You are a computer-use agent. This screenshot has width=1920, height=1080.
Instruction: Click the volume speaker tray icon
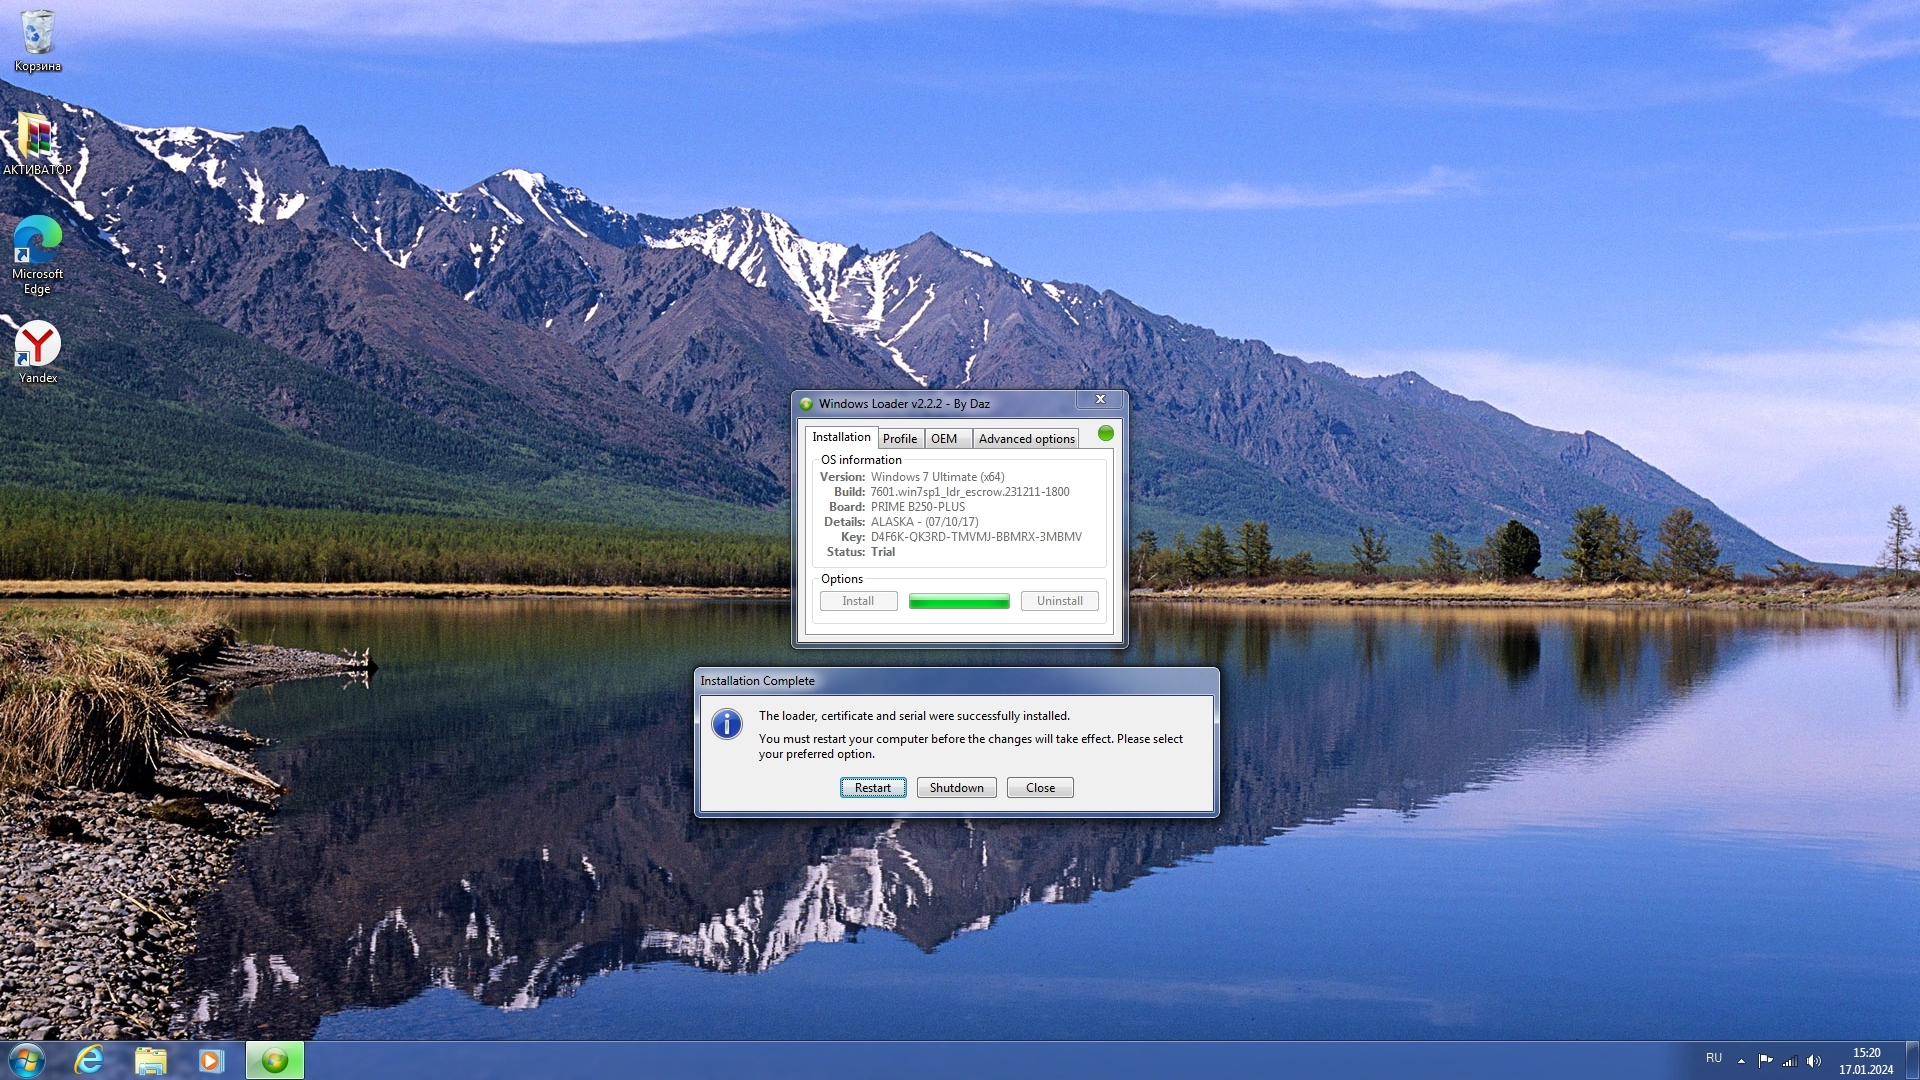tap(1814, 1061)
